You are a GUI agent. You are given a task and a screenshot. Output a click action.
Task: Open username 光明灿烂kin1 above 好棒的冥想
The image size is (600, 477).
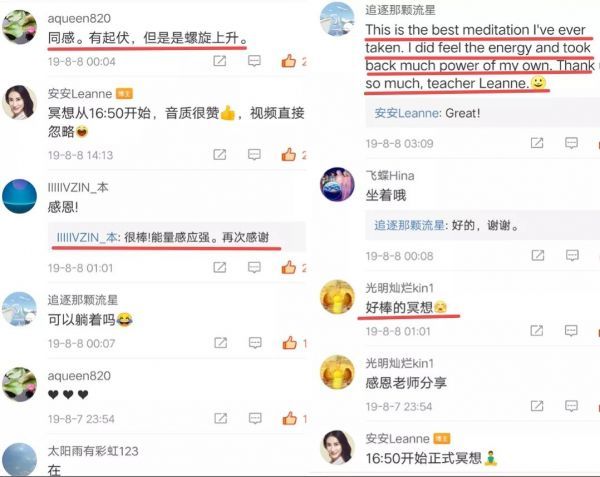tap(399, 288)
